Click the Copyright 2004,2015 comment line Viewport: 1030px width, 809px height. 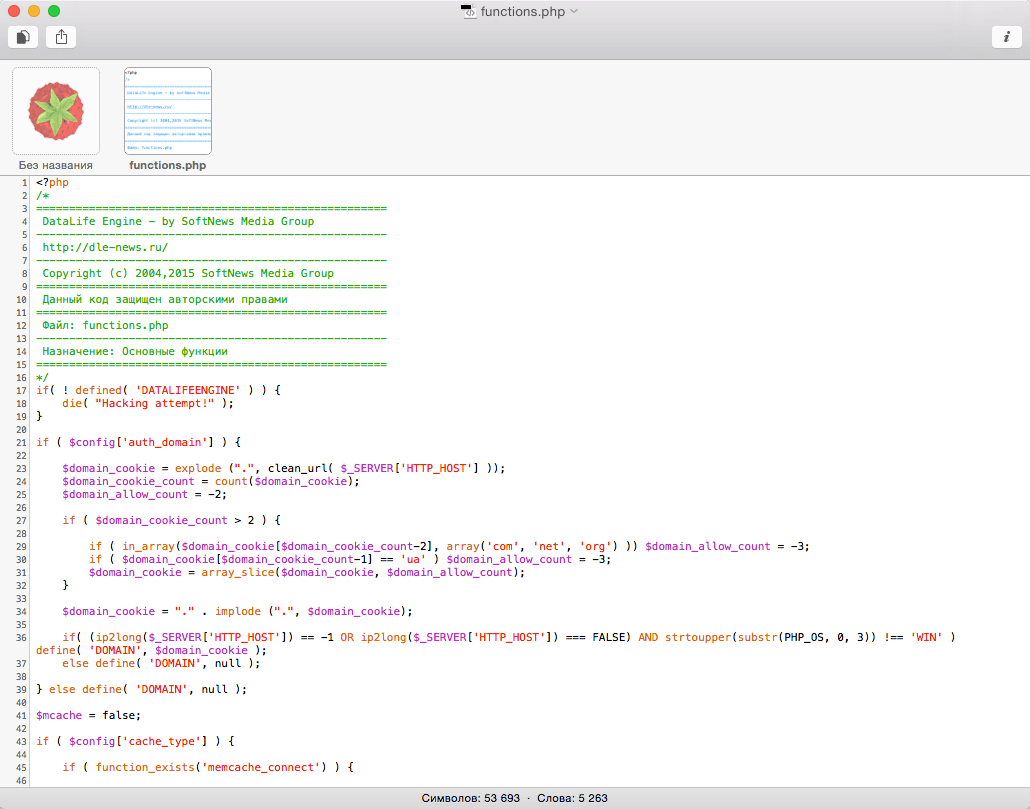click(188, 273)
